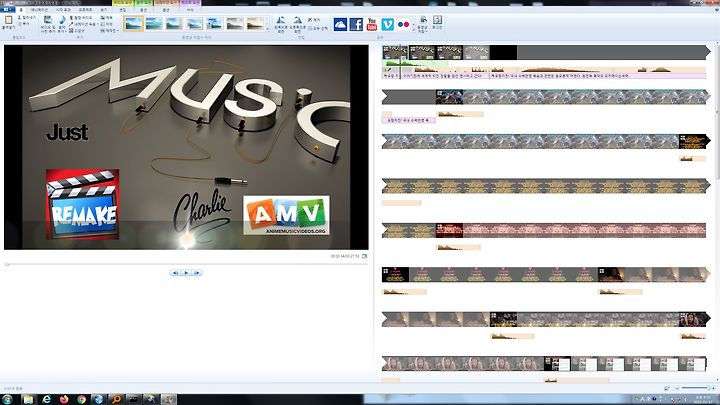Image resolution: width=720 pixels, height=405 pixels.
Task: Click the Rotate left icon
Action: (281, 20)
